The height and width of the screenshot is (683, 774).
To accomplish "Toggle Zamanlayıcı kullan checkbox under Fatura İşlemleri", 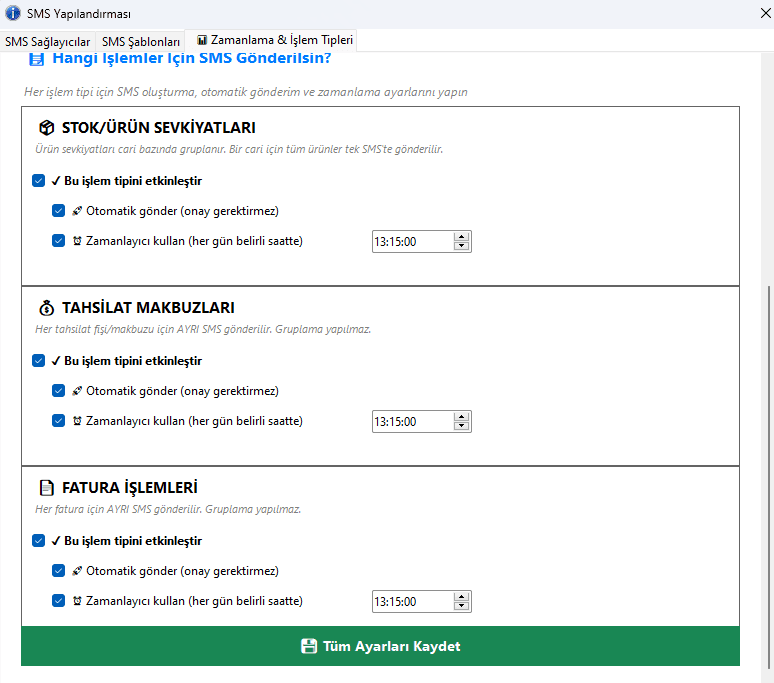I will point(58,601).
